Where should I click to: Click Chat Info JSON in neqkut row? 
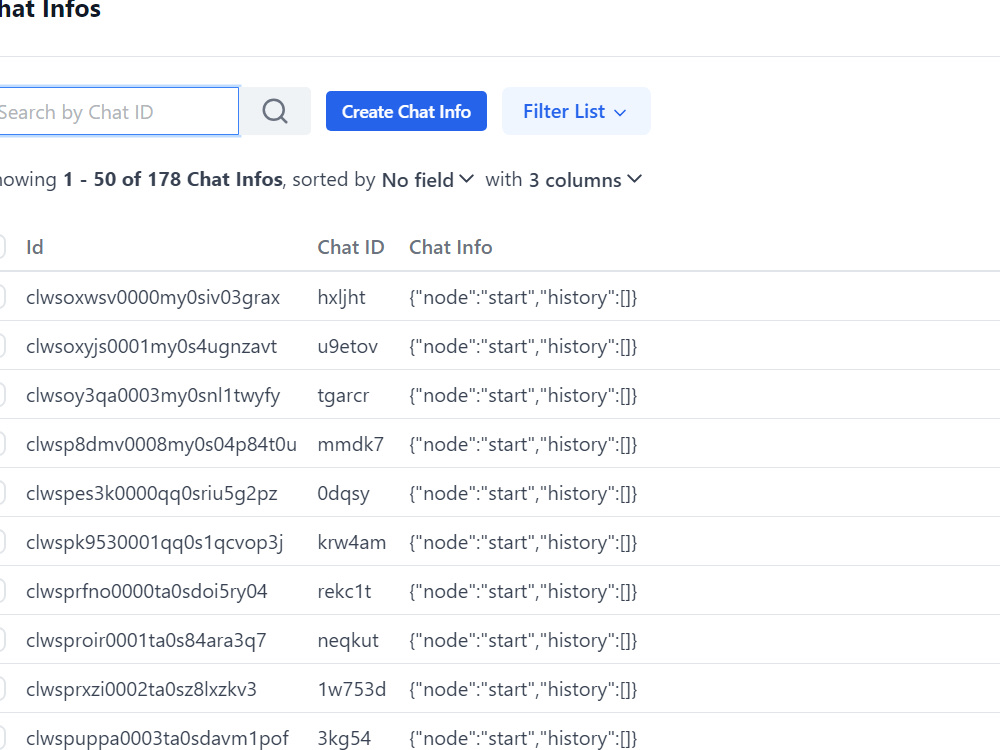coord(523,642)
